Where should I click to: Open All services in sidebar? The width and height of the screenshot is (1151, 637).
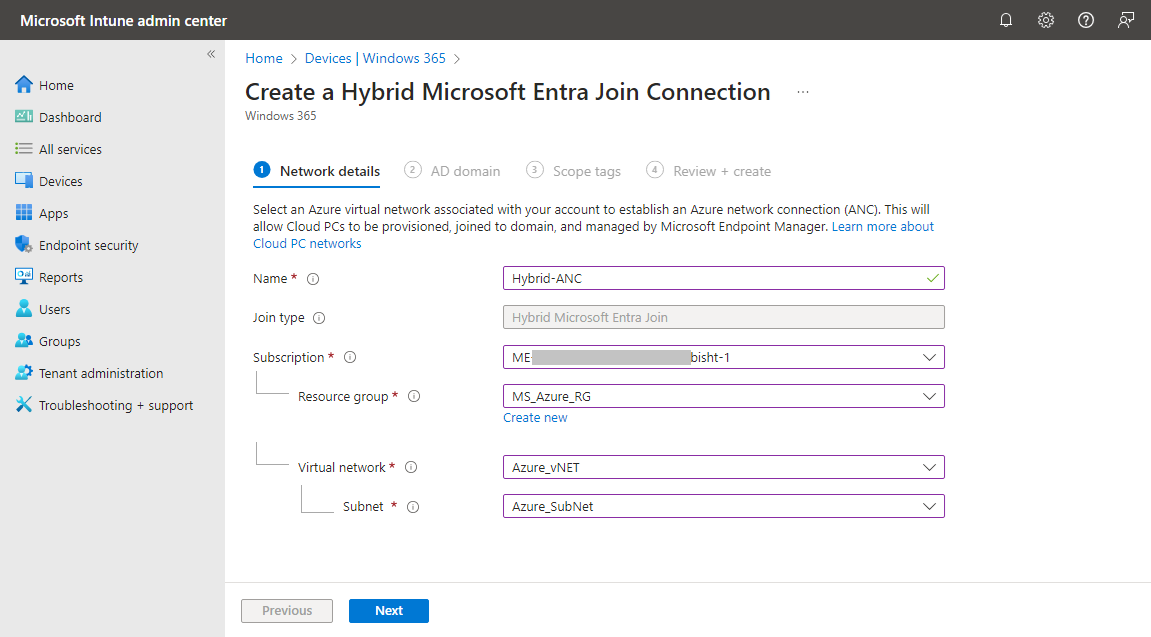point(70,149)
